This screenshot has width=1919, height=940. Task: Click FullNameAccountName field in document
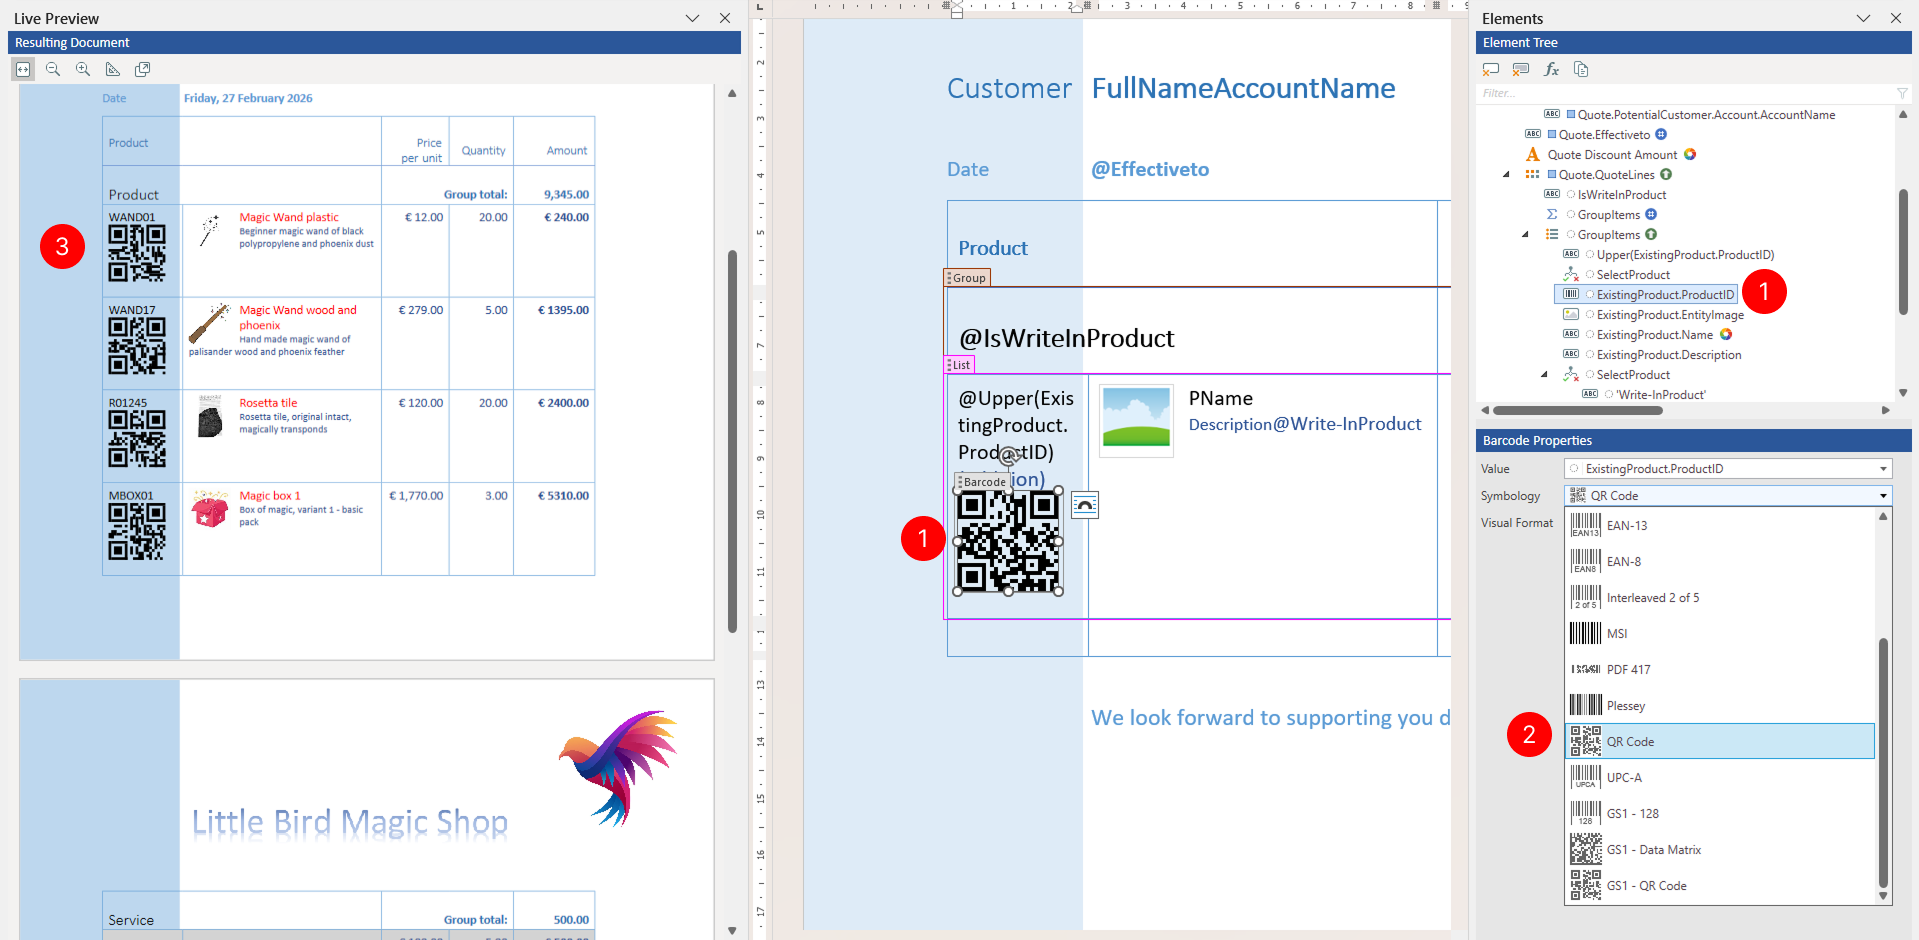pos(1243,88)
